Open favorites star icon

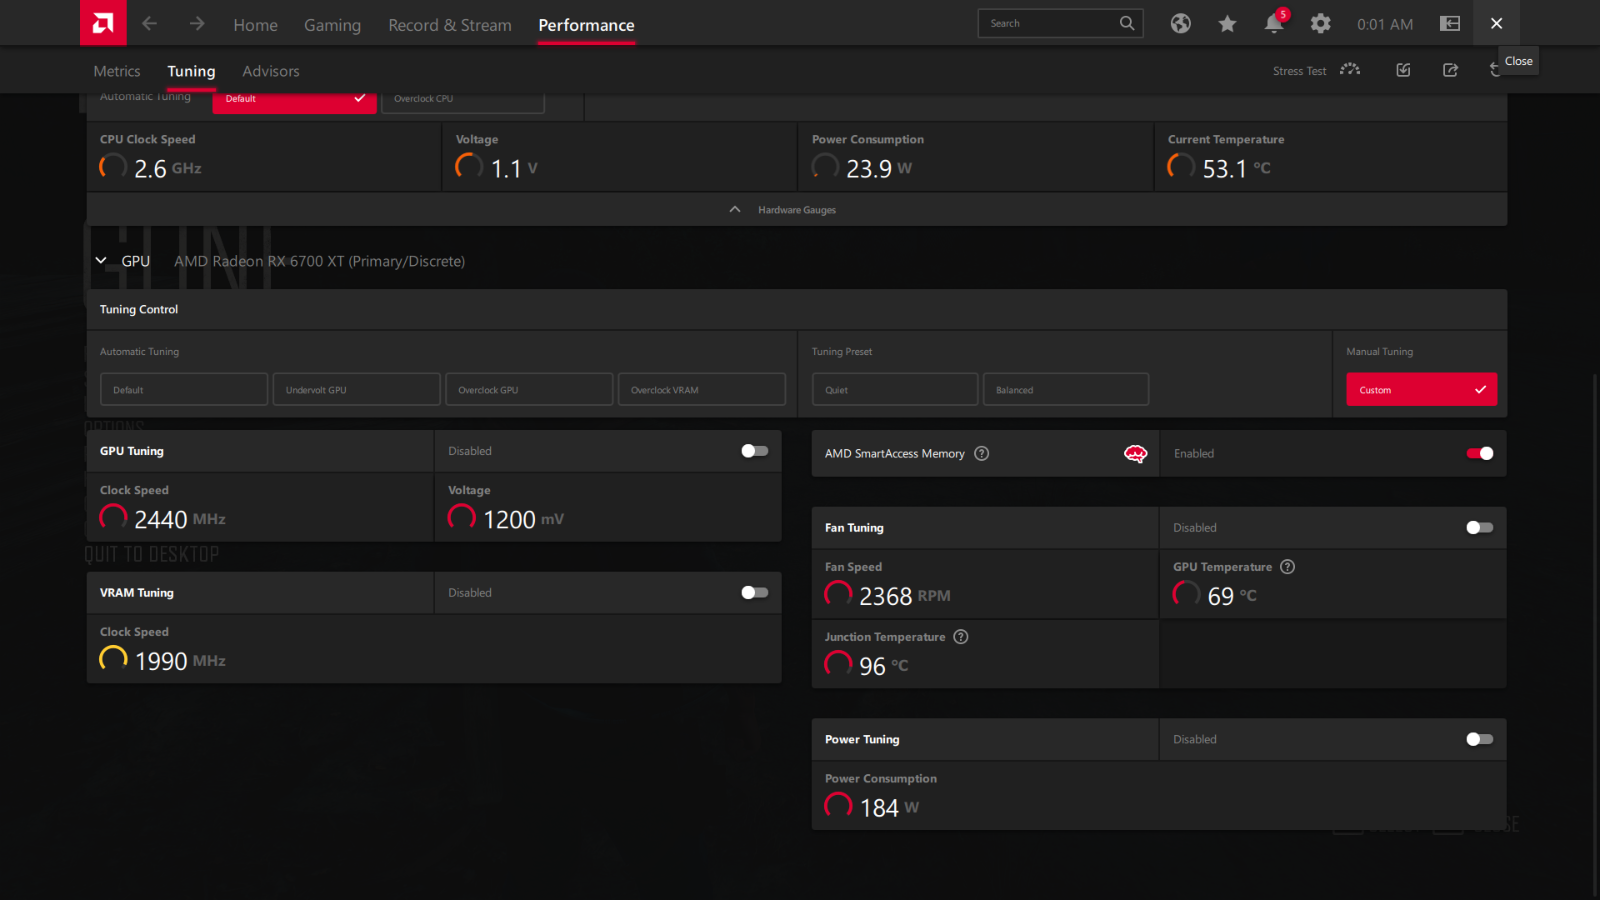1227,23
